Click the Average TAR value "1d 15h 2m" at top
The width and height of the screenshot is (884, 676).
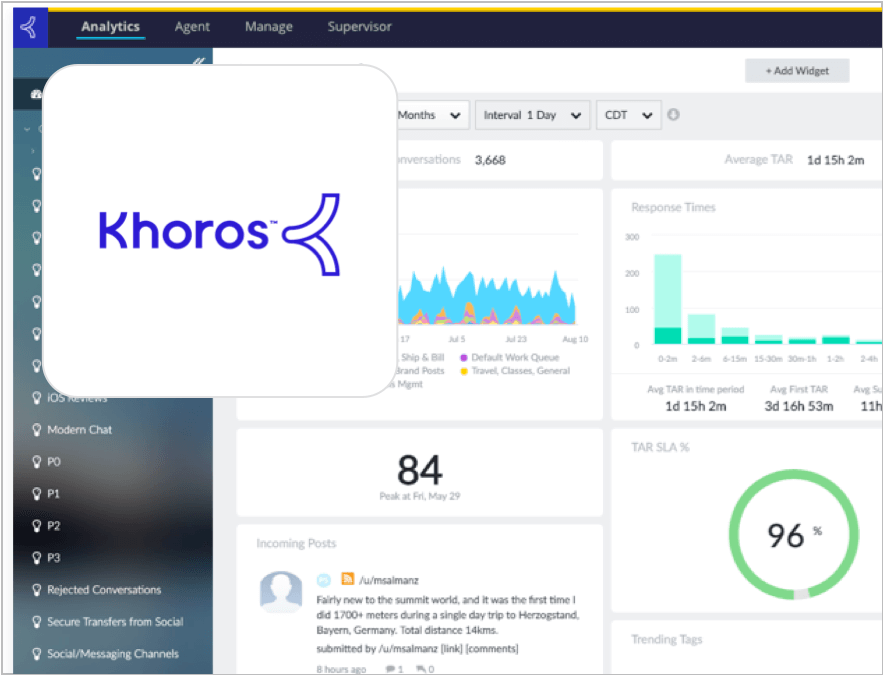[x=836, y=161]
